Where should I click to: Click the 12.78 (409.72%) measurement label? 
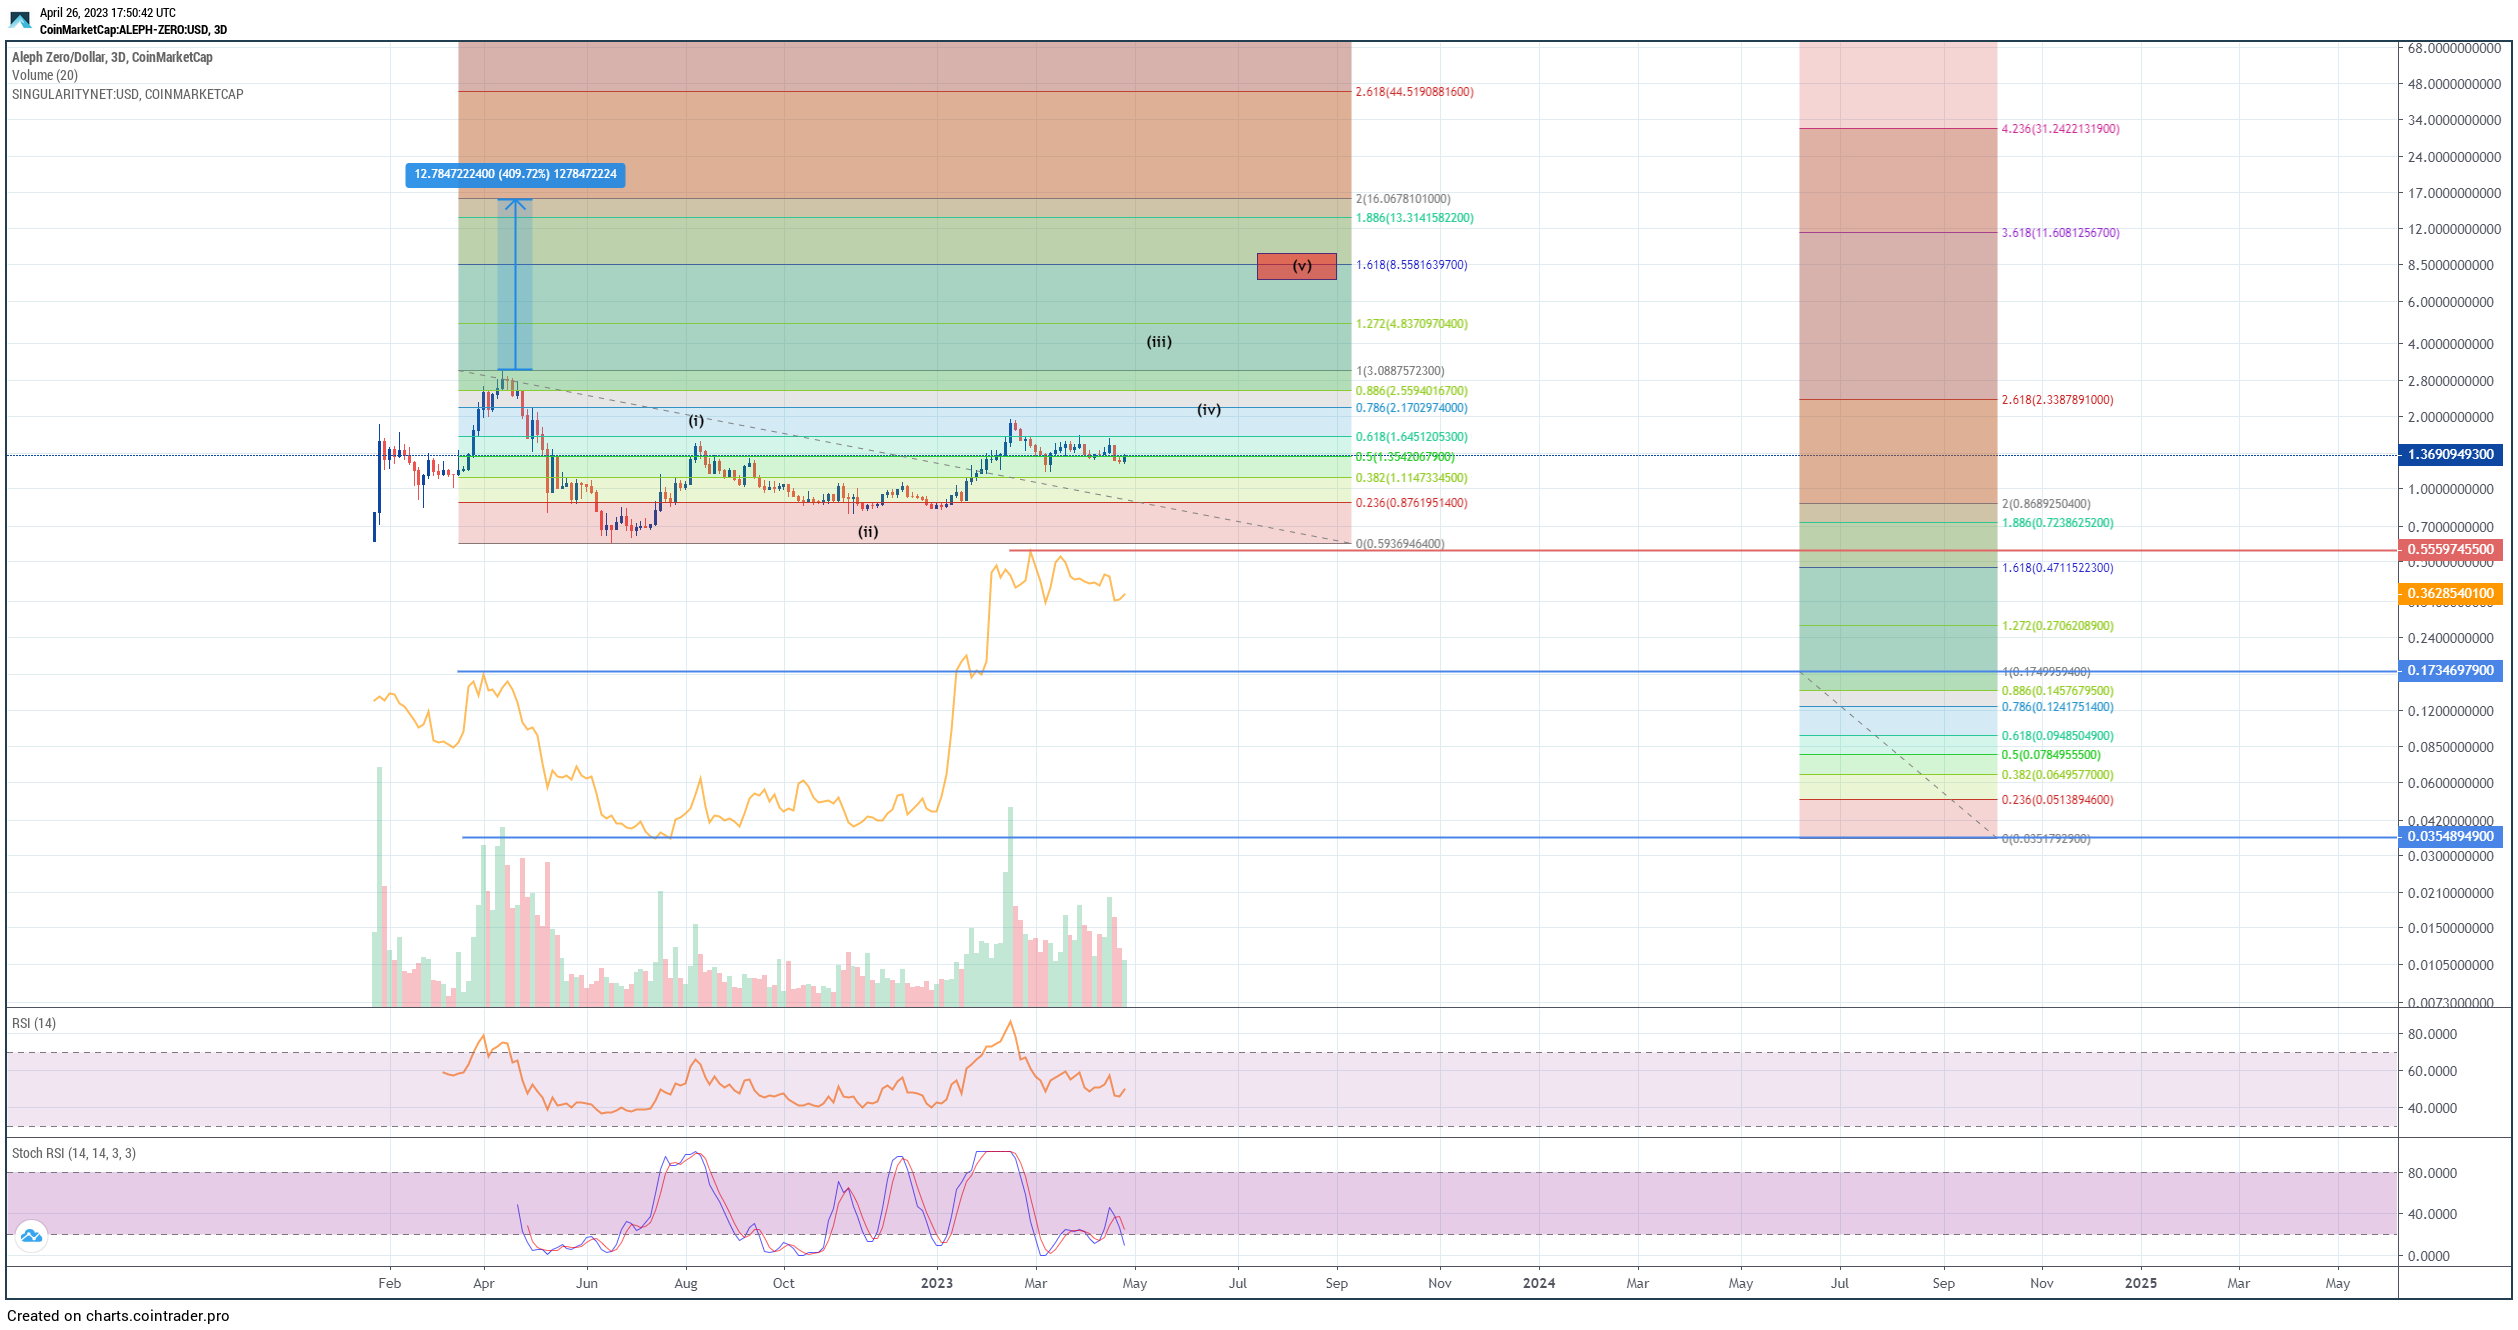515,175
